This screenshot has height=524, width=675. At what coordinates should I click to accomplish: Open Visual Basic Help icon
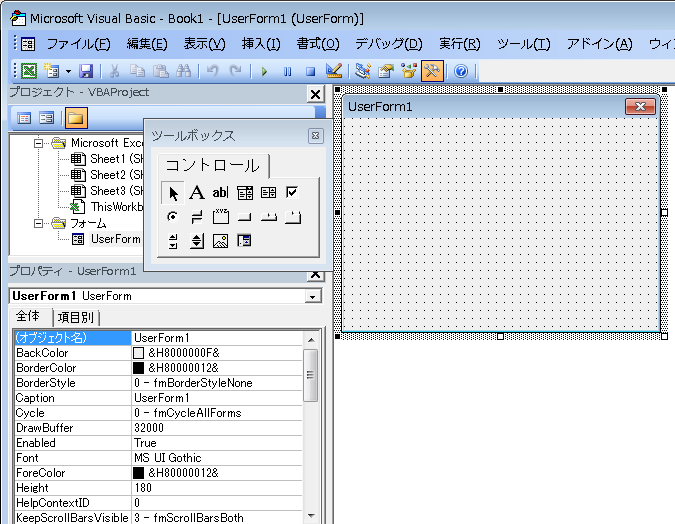tap(461, 71)
